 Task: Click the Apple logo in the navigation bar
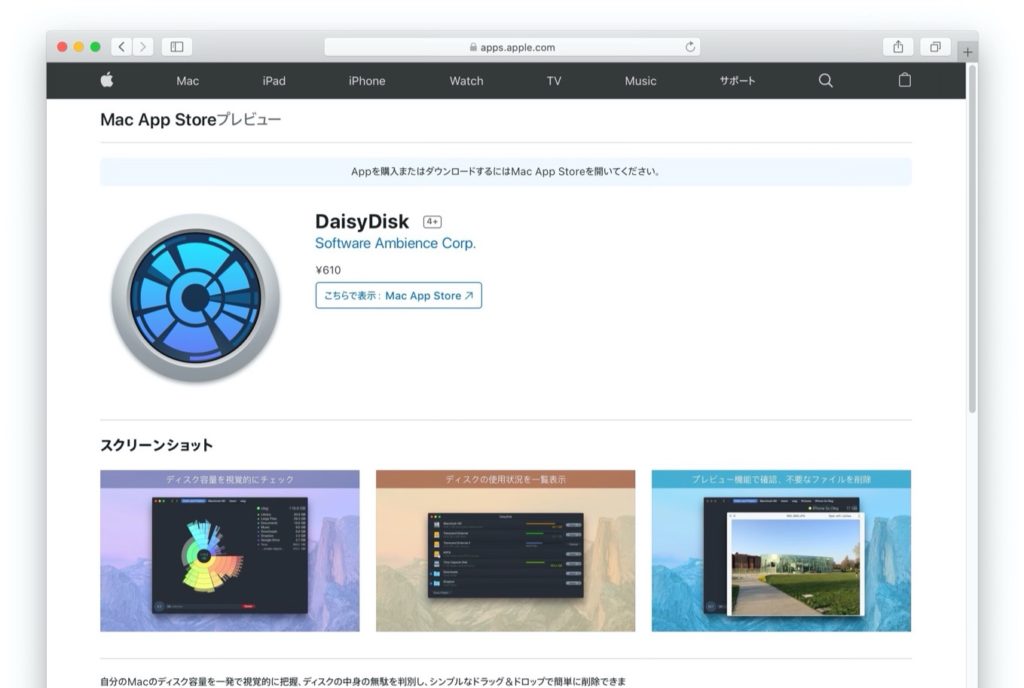click(x=107, y=81)
